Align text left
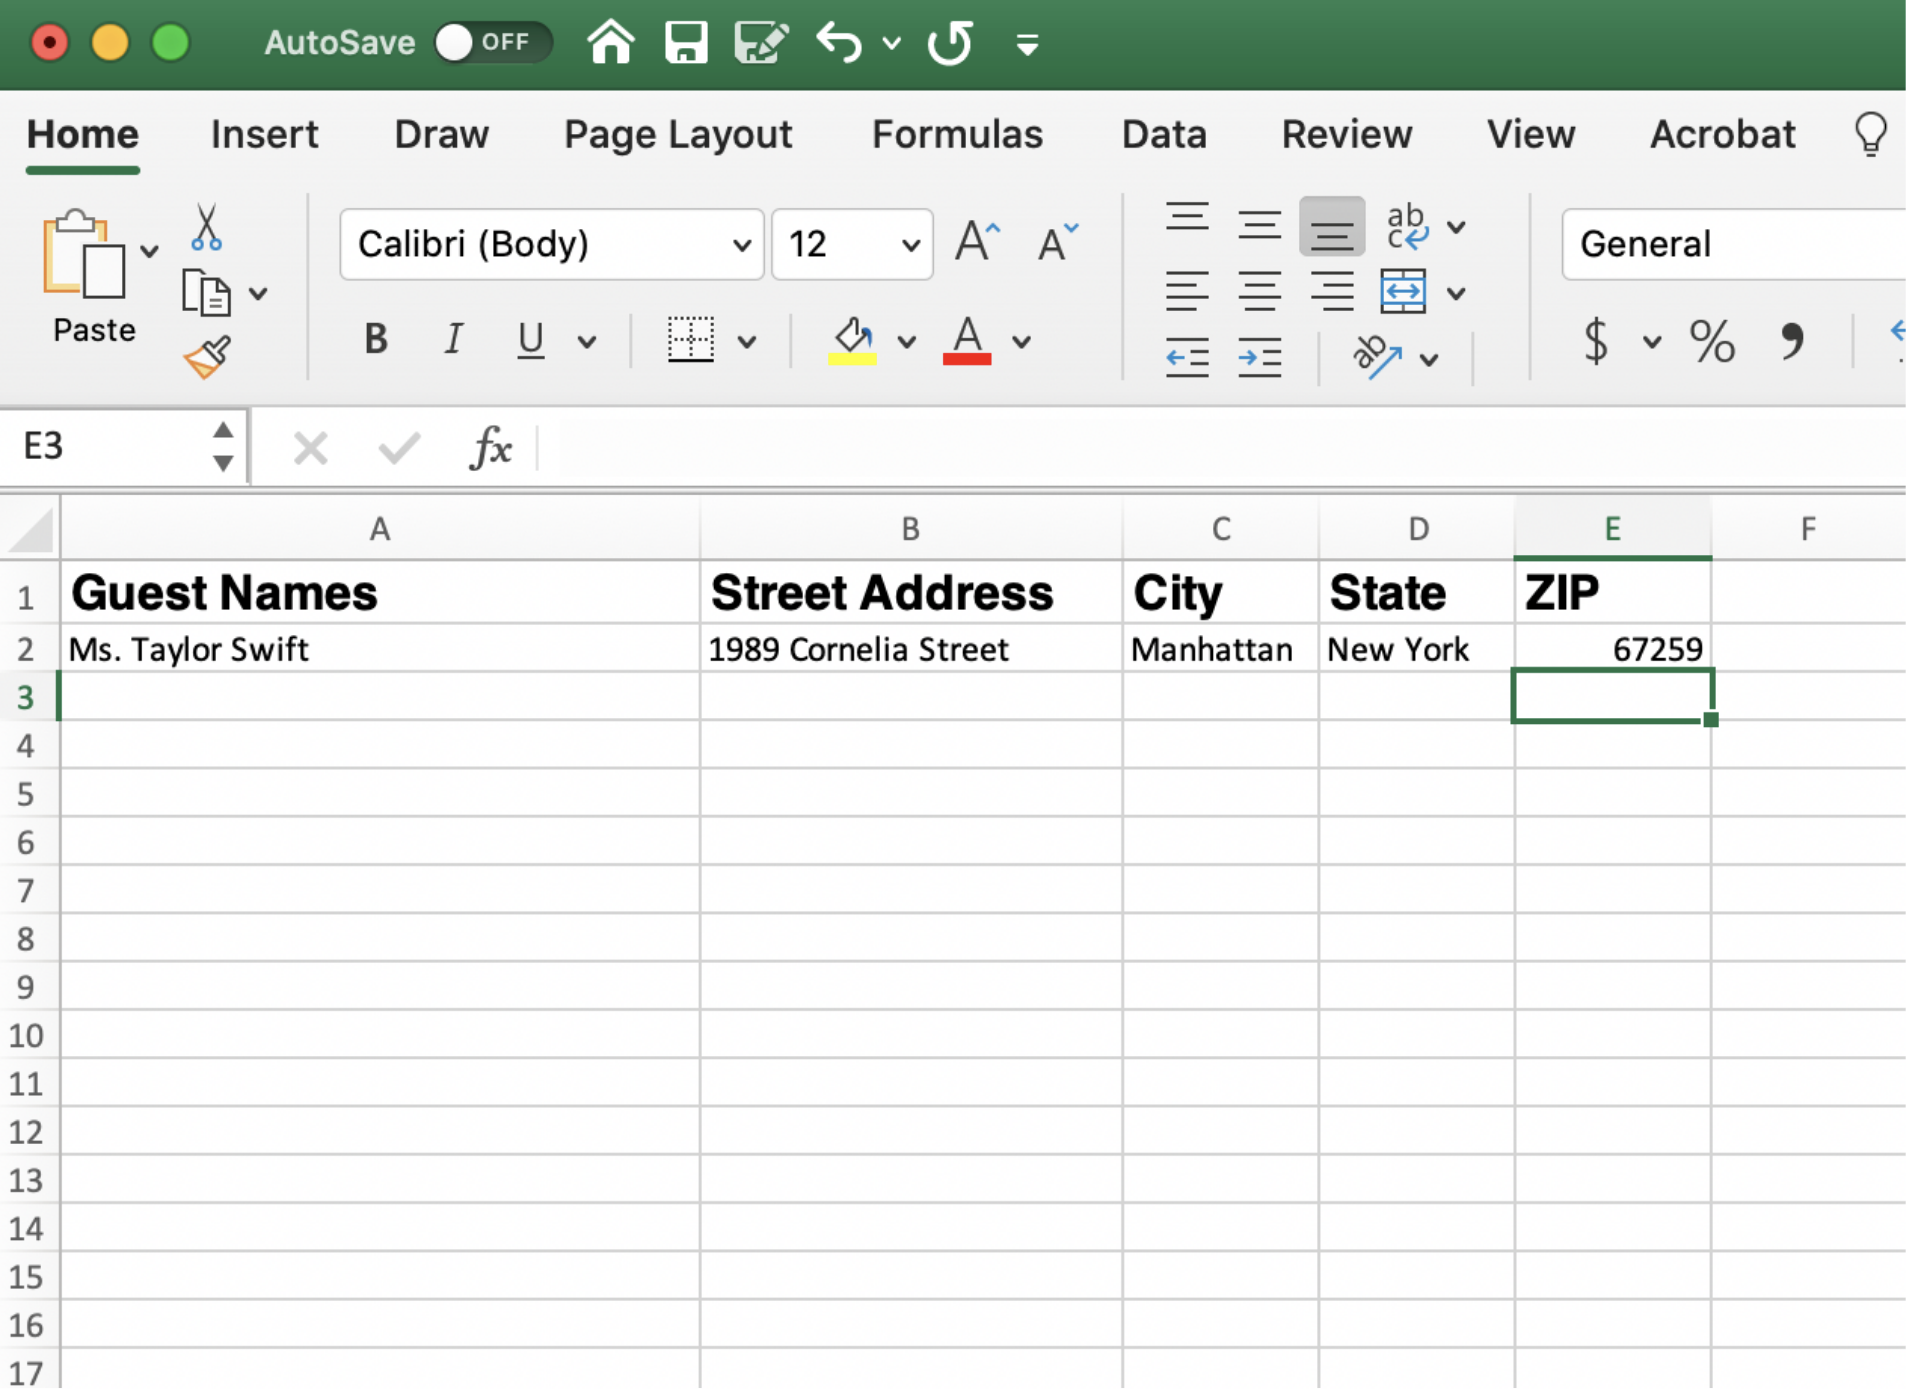1910x1390 pixels. 1187,292
